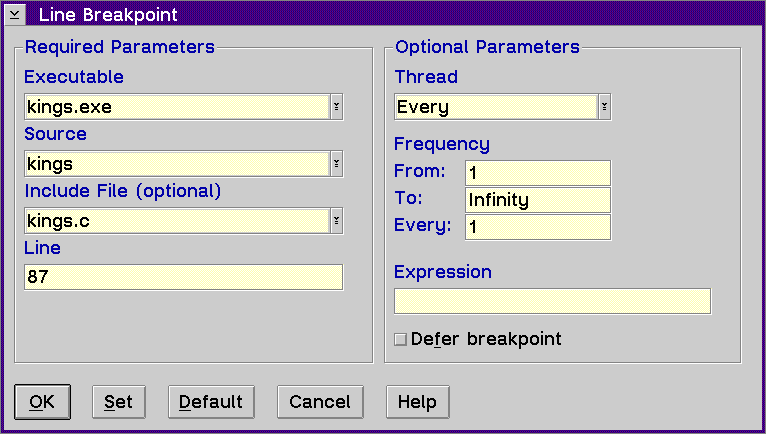
Task: Enable the Defer breakpoint checkbox
Action: click(401, 339)
